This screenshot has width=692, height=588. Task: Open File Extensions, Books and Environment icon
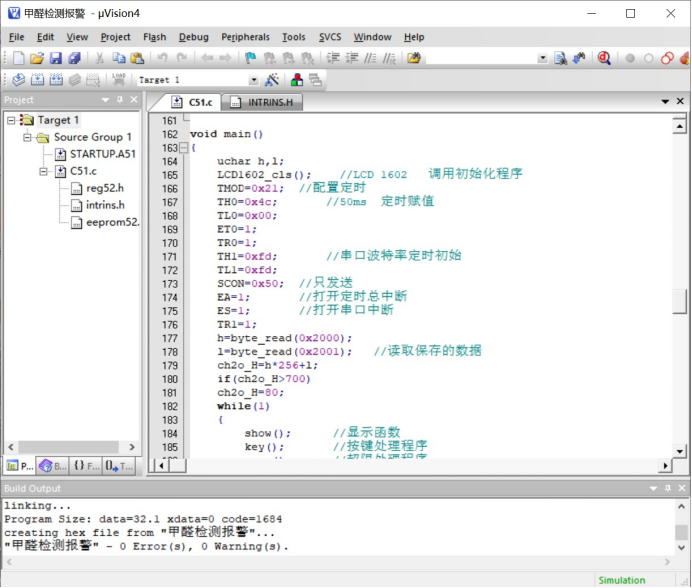(x=297, y=80)
